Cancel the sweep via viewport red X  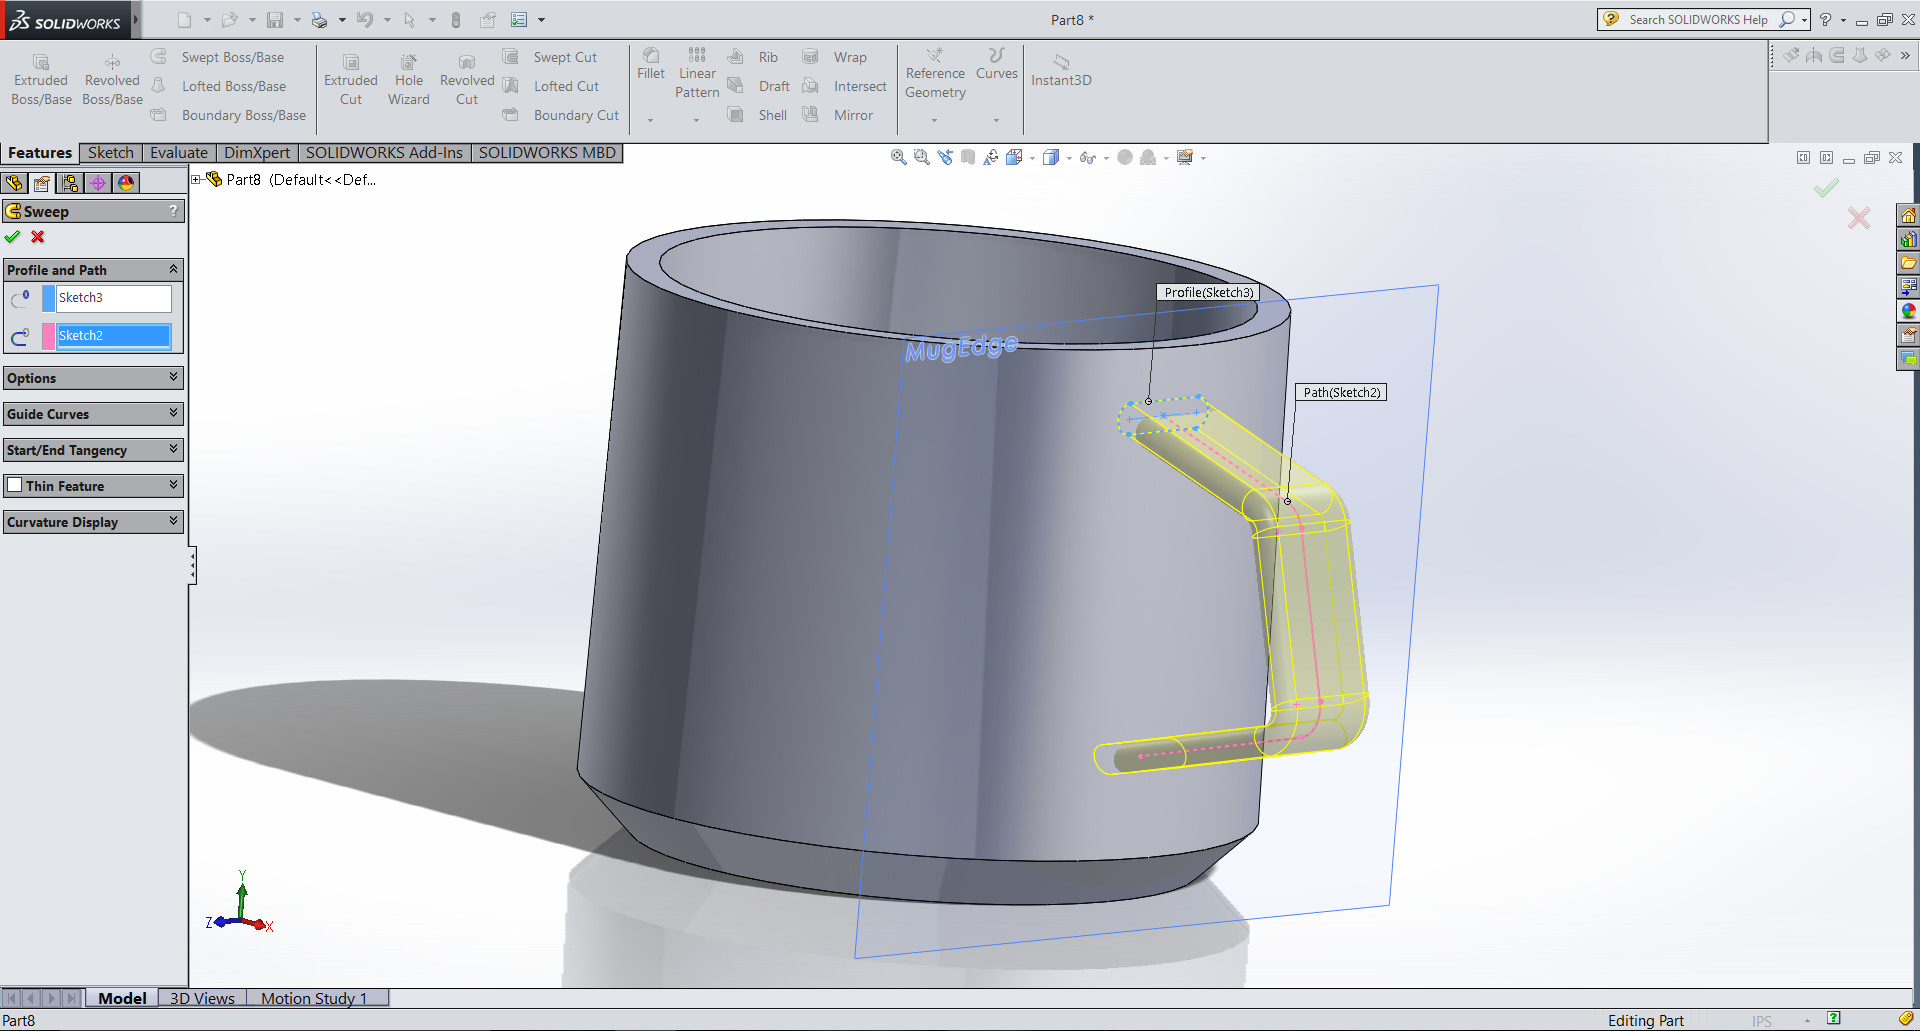[x=1859, y=218]
